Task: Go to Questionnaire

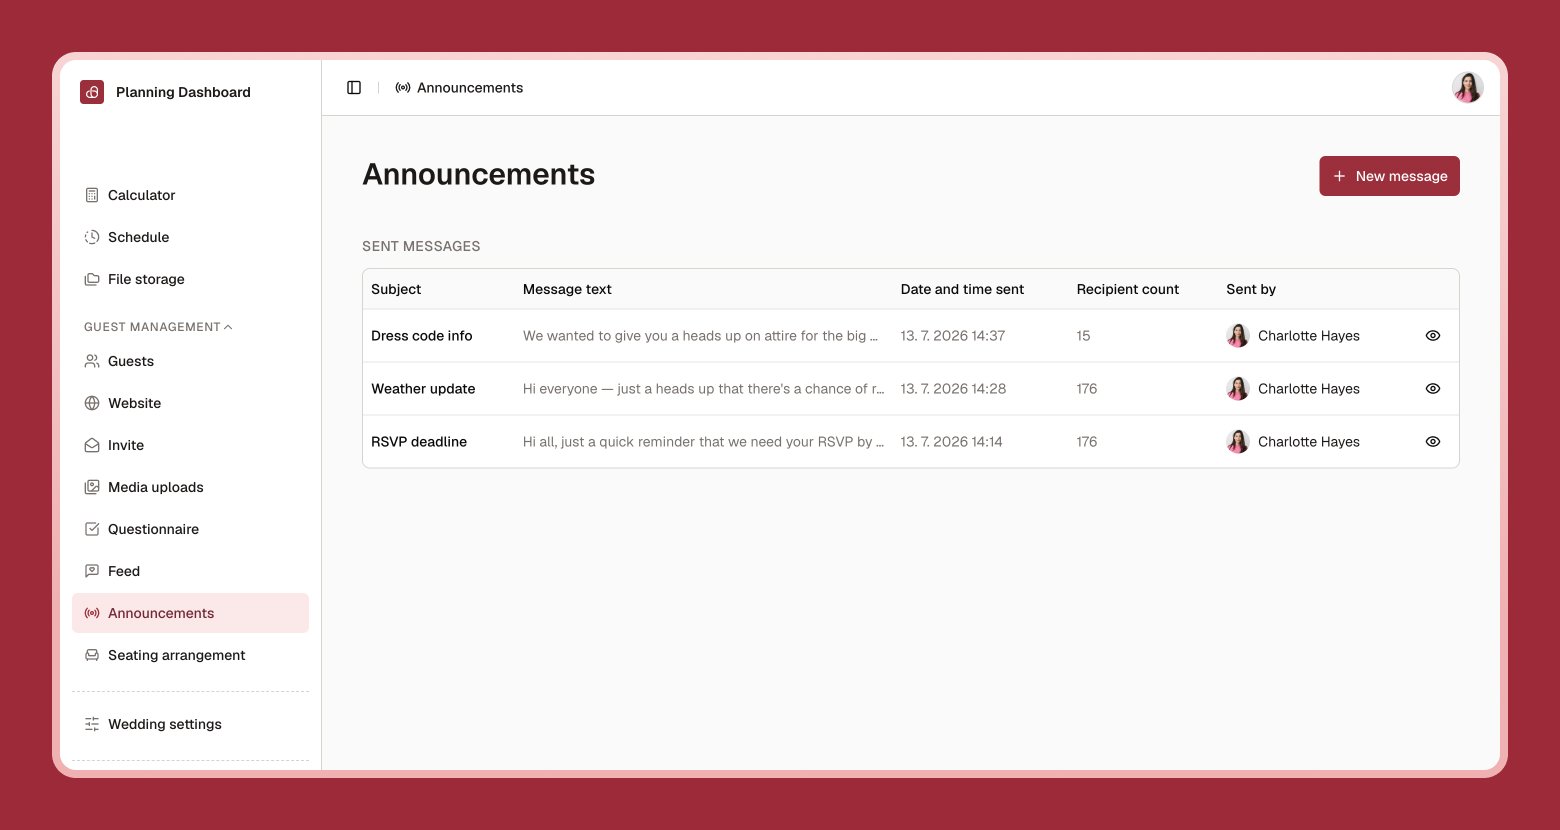Action: (190, 529)
